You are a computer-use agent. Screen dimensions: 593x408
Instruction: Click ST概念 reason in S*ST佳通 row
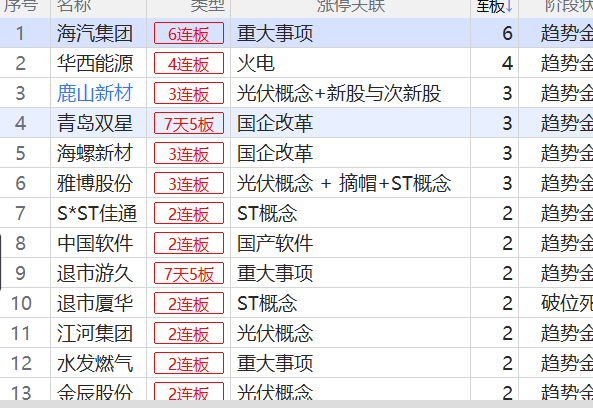pyautogui.click(x=267, y=213)
